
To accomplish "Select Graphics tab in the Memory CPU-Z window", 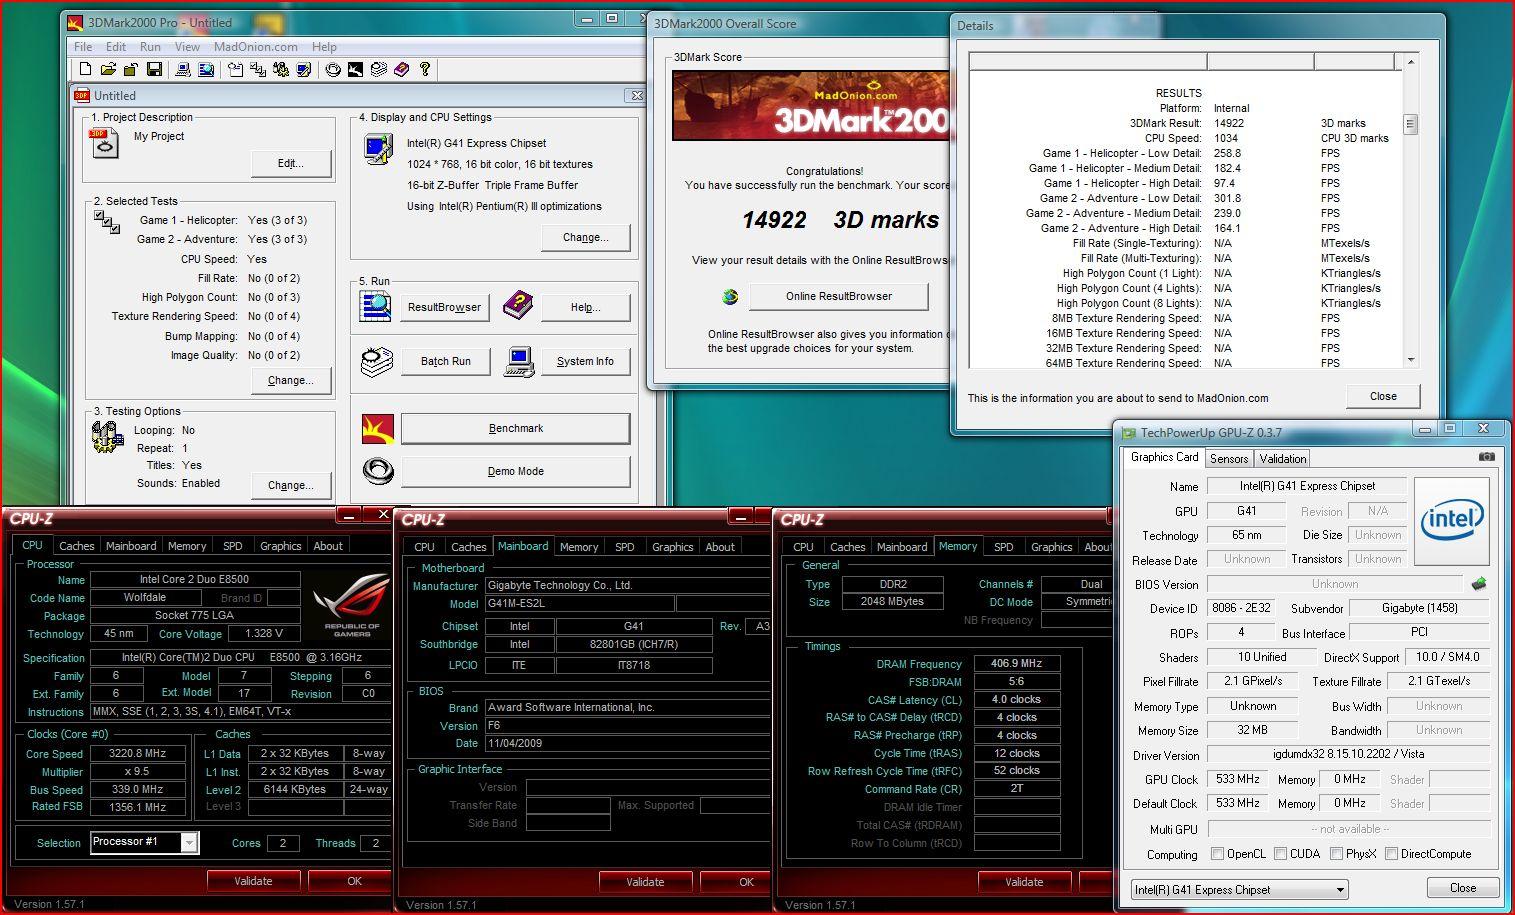I will 1051,547.
